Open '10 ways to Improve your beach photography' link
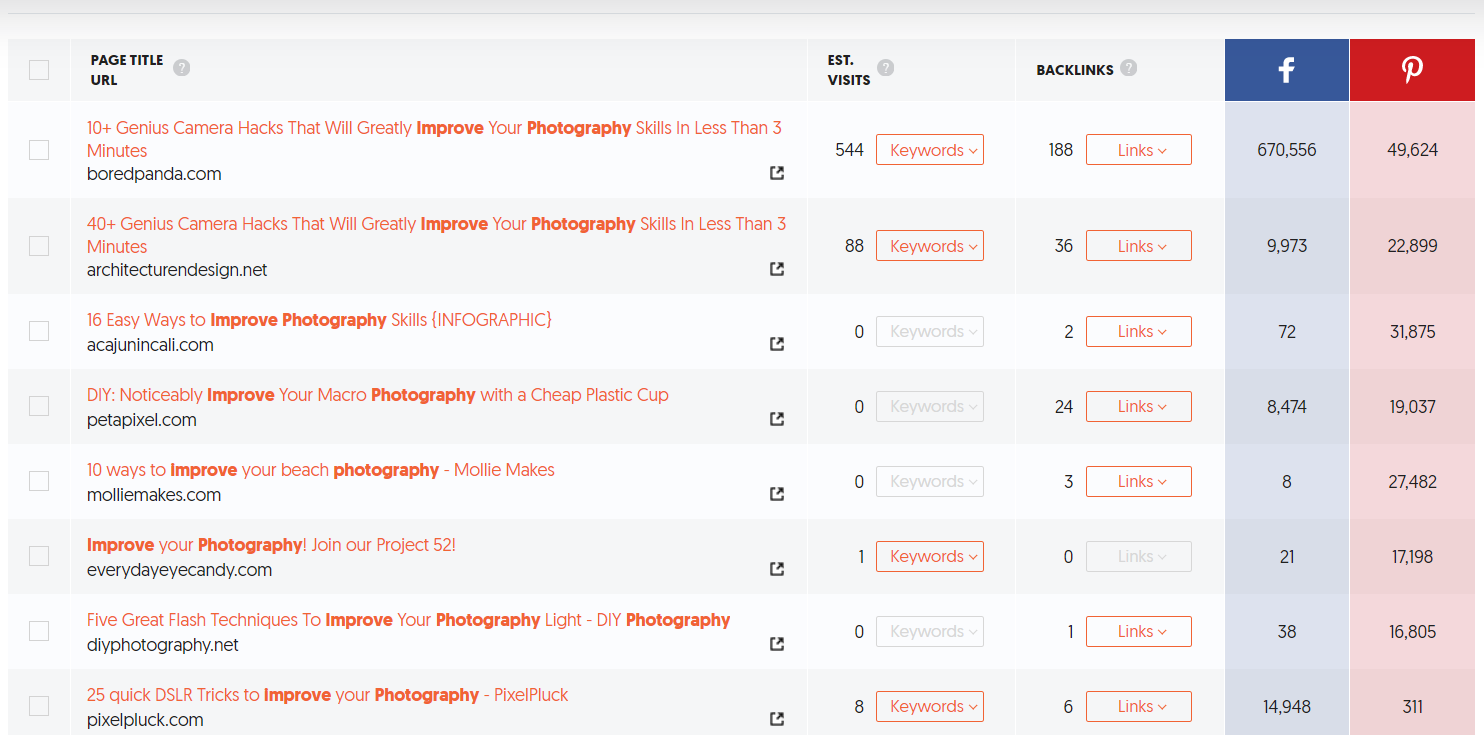1484x735 pixels. (320, 470)
